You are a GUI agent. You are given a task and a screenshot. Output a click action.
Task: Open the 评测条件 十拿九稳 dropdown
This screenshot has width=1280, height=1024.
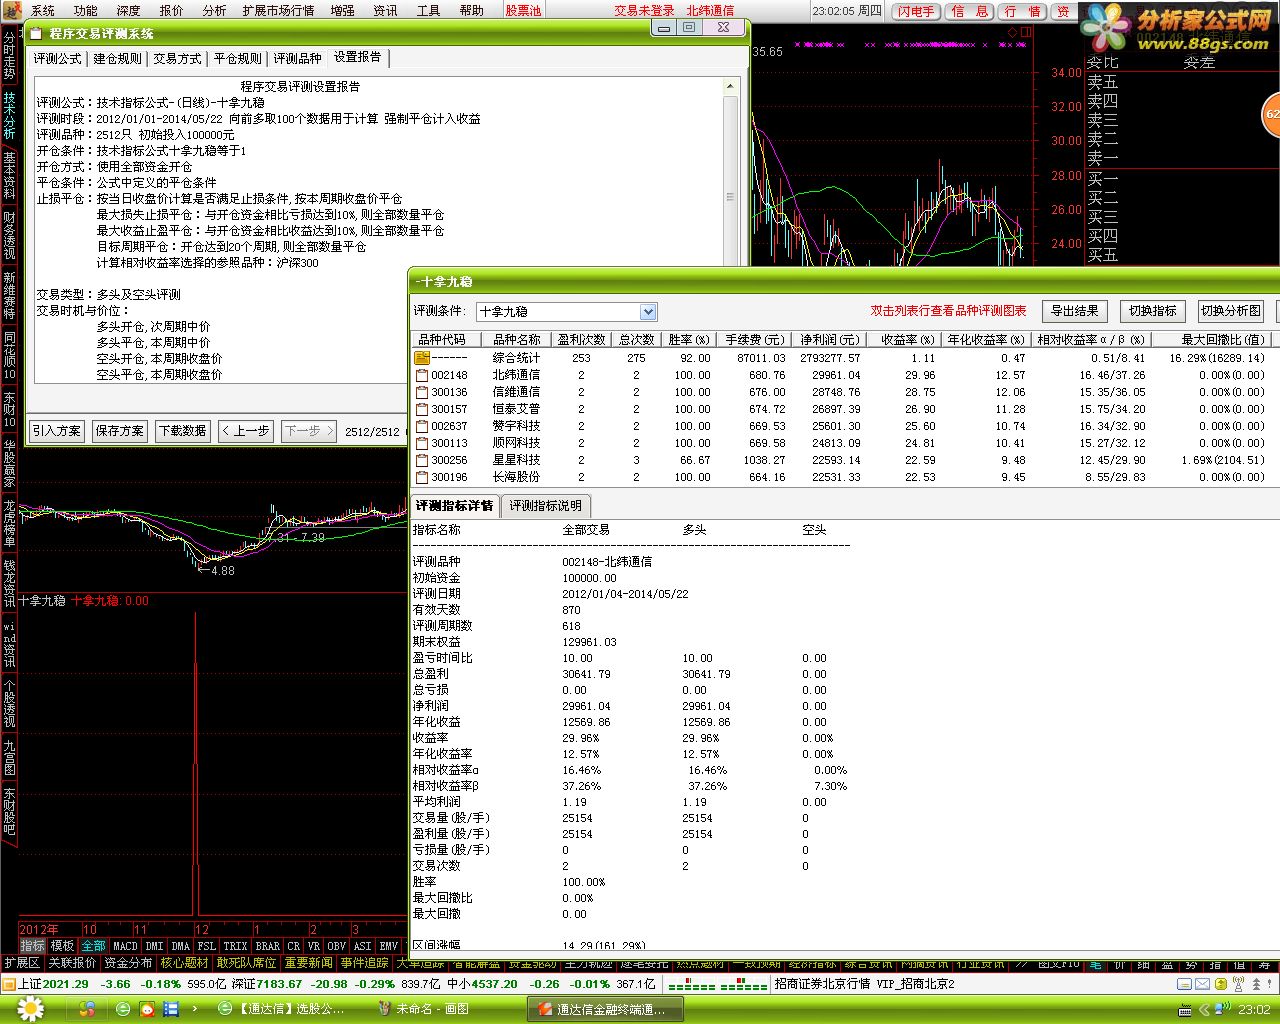tap(567, 312)
